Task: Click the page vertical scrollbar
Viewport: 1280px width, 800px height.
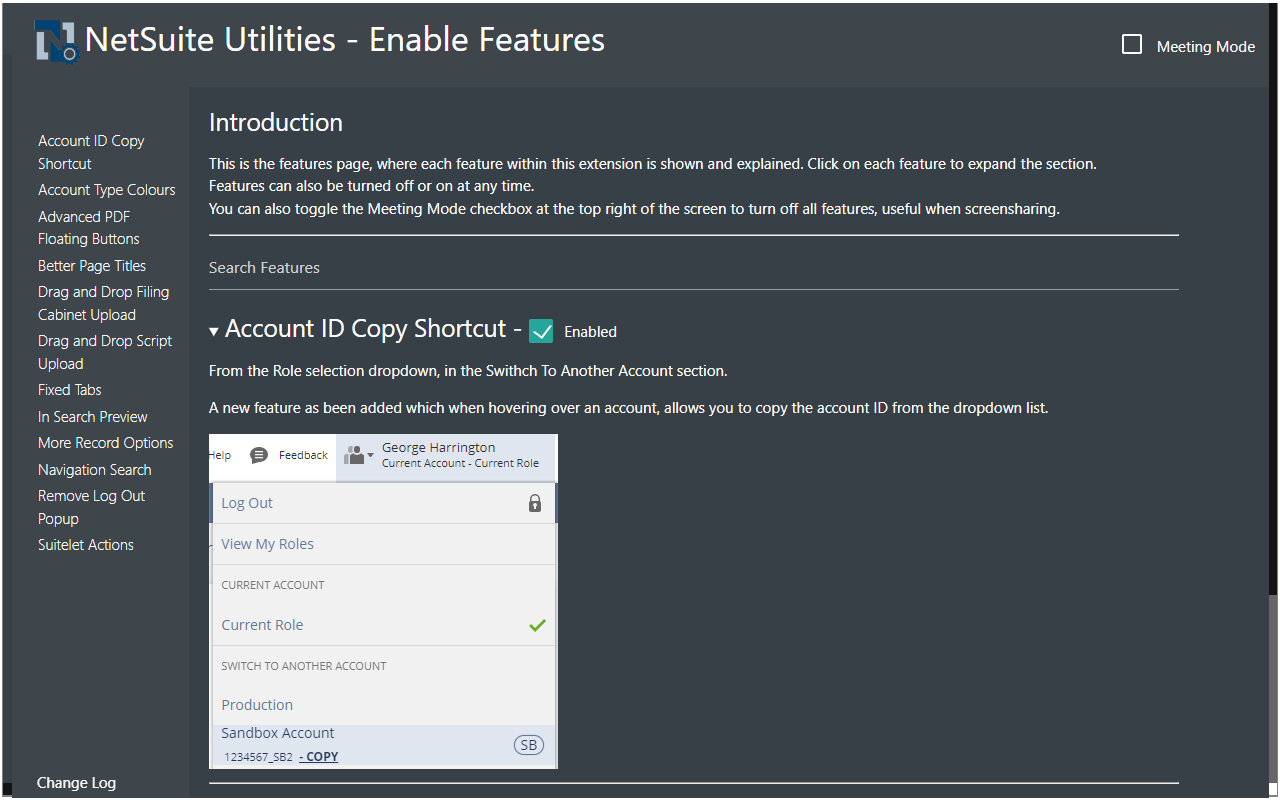Action: tap(1273, 690)
